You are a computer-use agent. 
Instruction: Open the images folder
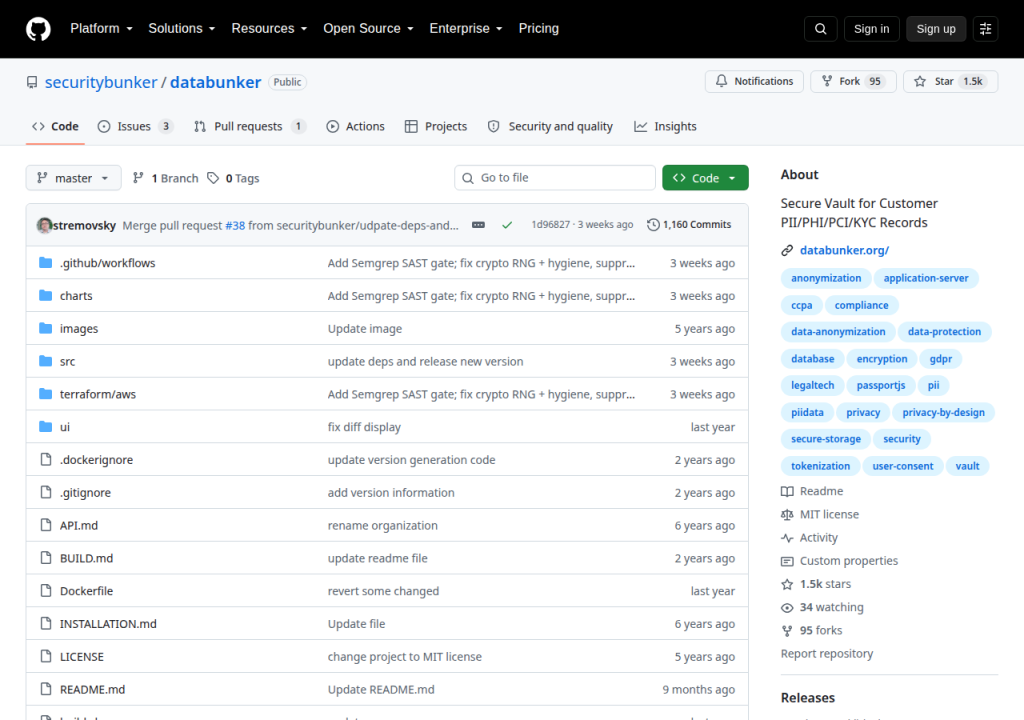click(x=79, y=329)
